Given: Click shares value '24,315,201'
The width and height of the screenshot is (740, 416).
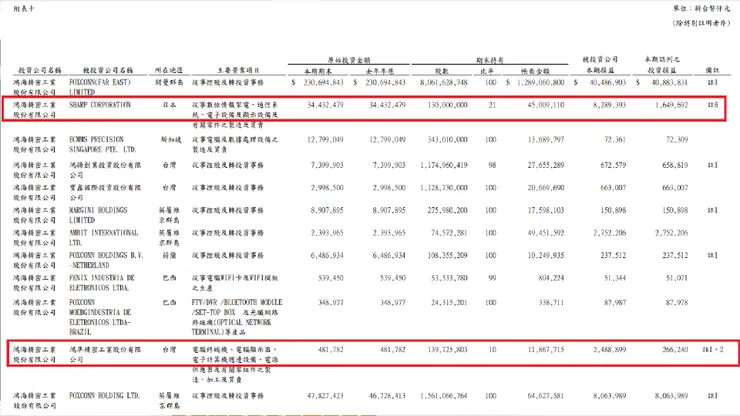Looking at the screenshot, I should coord(449,302).
